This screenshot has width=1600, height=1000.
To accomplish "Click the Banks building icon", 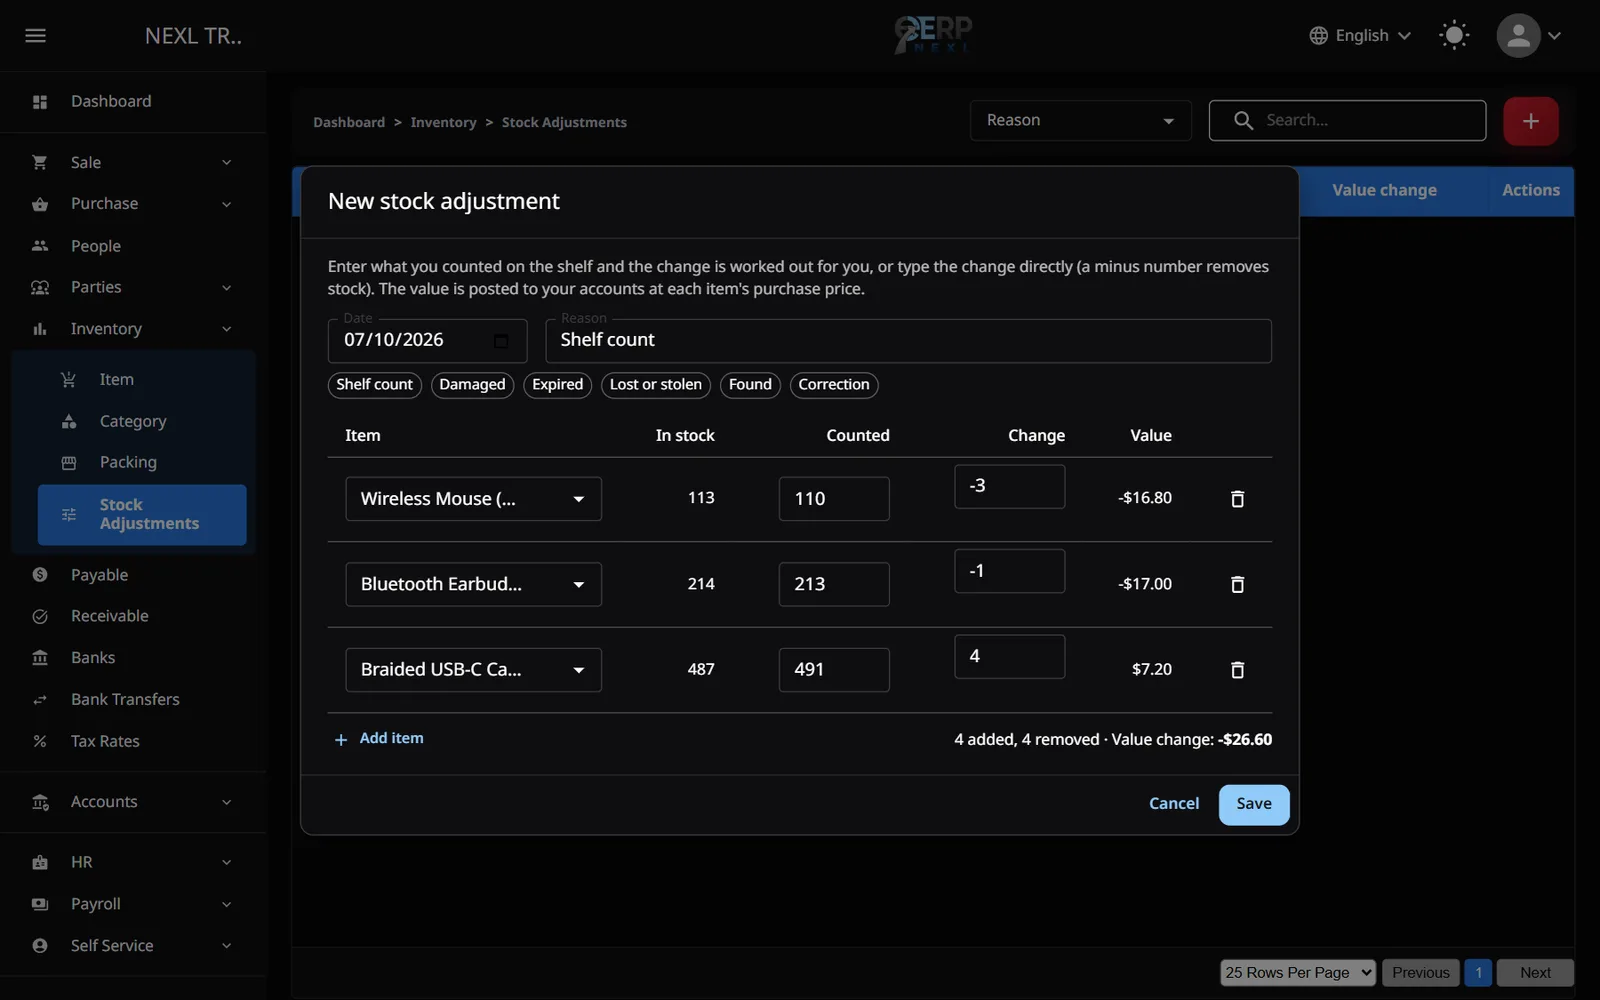I will click(40, 658).
